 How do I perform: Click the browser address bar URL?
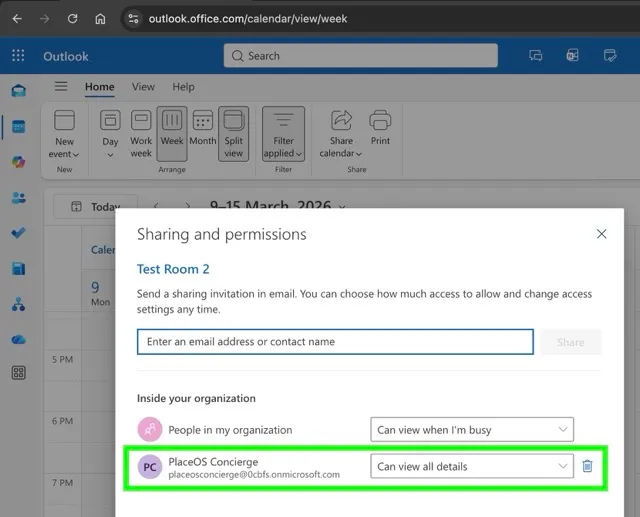pyautogui.click(x=248, y=19)
